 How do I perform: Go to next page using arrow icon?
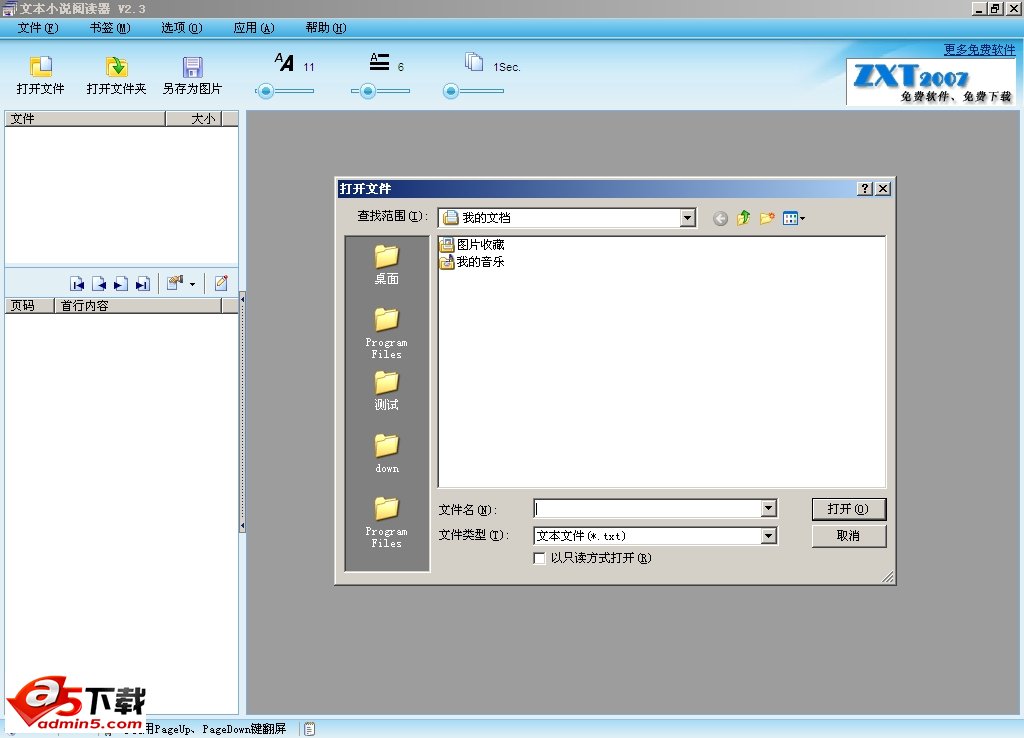pos(121,283)
